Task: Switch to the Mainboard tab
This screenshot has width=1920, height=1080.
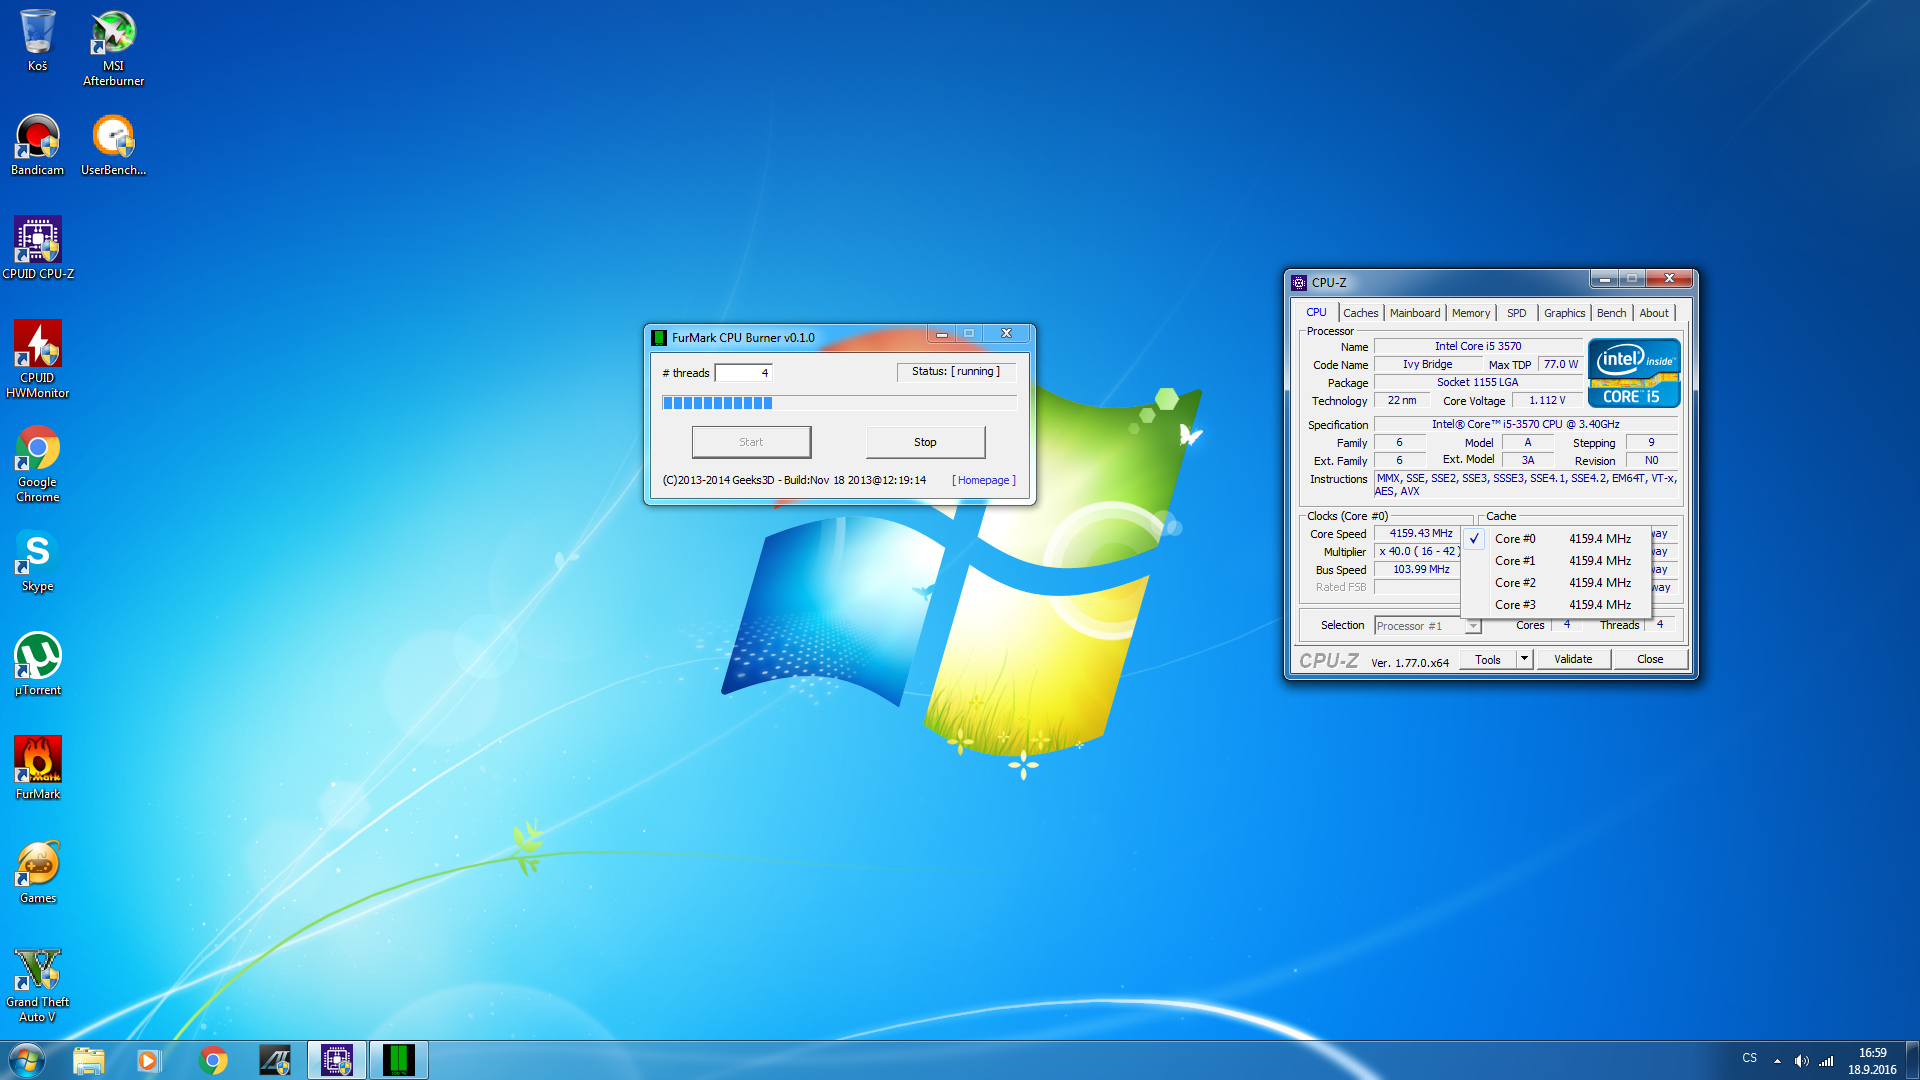Action: tap(1414, 313)
